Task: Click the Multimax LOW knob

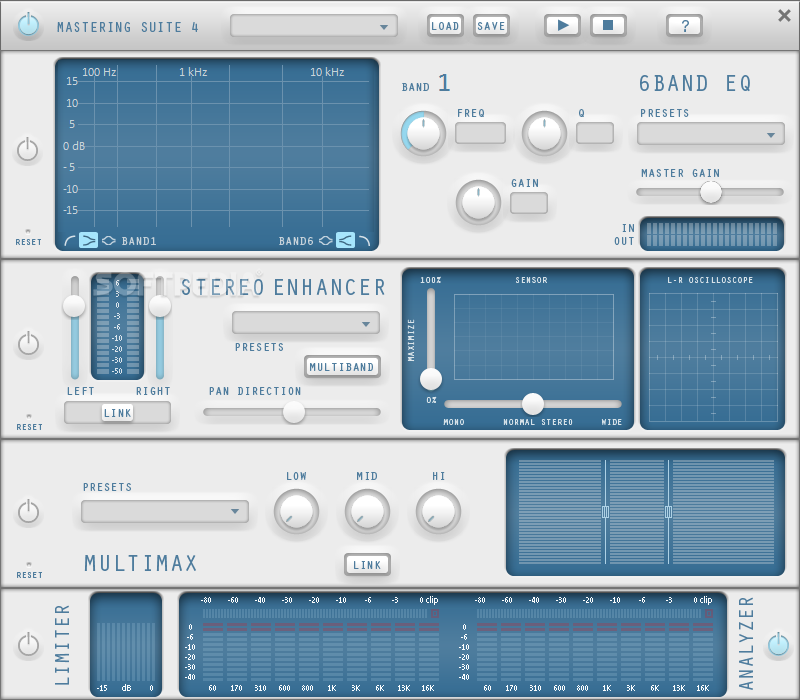Action: [x=296, y=511]
